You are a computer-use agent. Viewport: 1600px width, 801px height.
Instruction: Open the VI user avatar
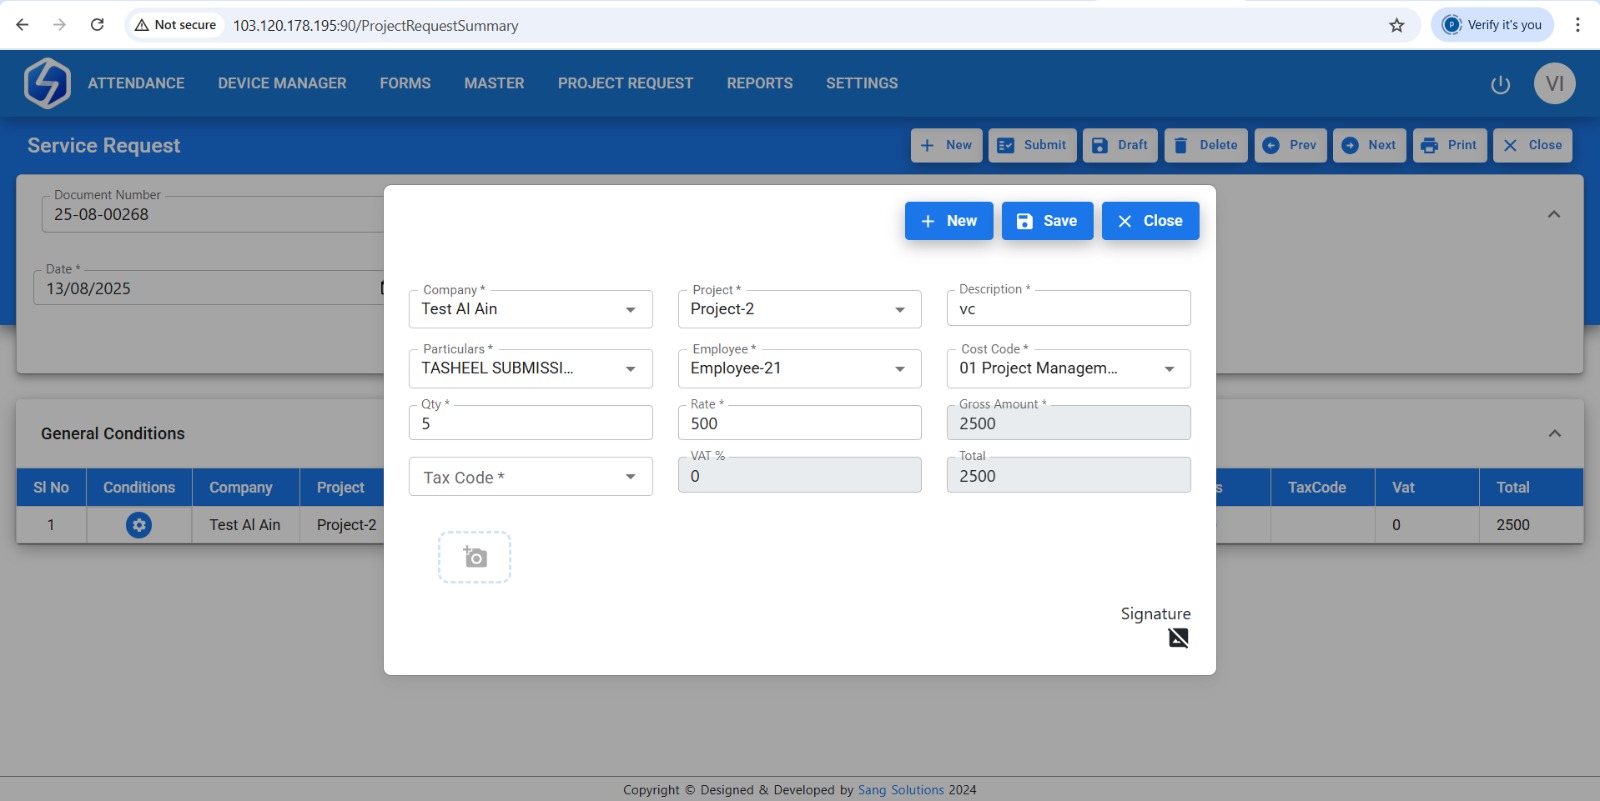(x=1554, y=84)
